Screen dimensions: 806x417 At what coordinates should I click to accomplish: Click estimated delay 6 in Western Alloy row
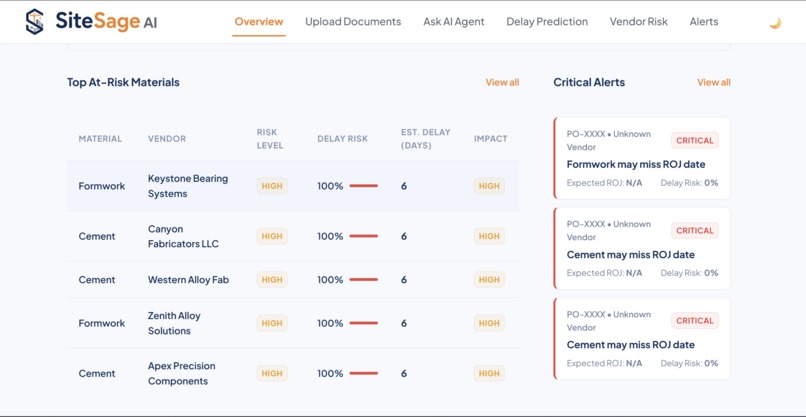pos(404,280)
